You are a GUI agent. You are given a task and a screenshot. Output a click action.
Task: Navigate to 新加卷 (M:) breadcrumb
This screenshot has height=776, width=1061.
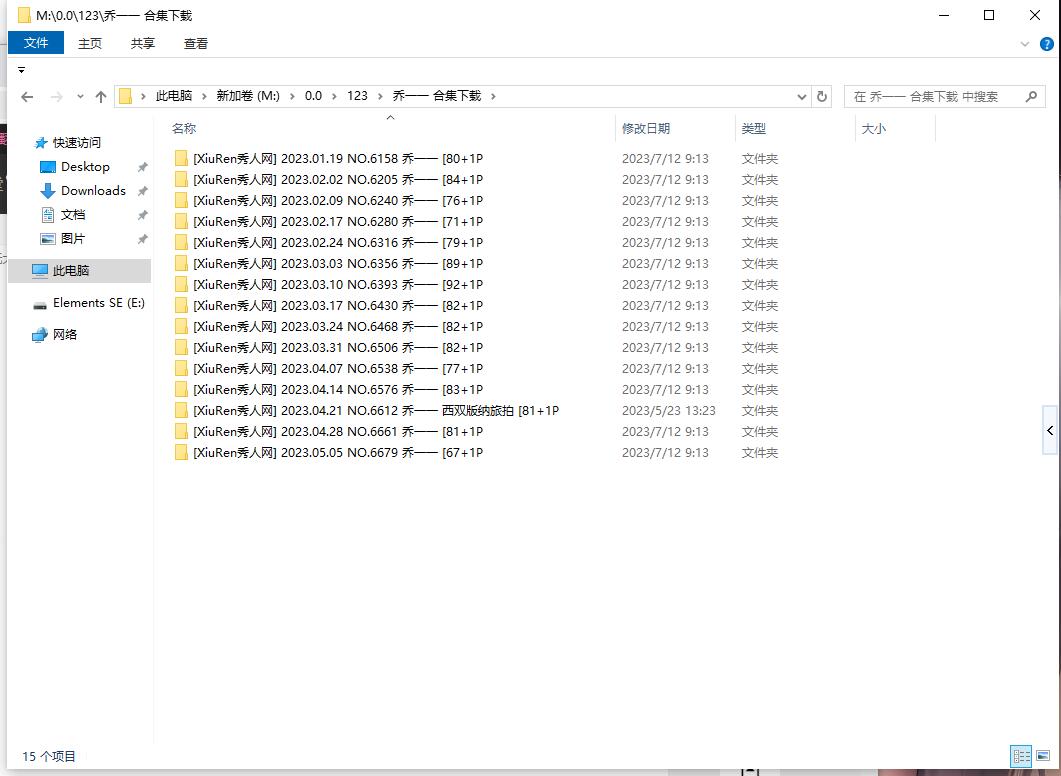pyautogui.click(x=248, y=96)
